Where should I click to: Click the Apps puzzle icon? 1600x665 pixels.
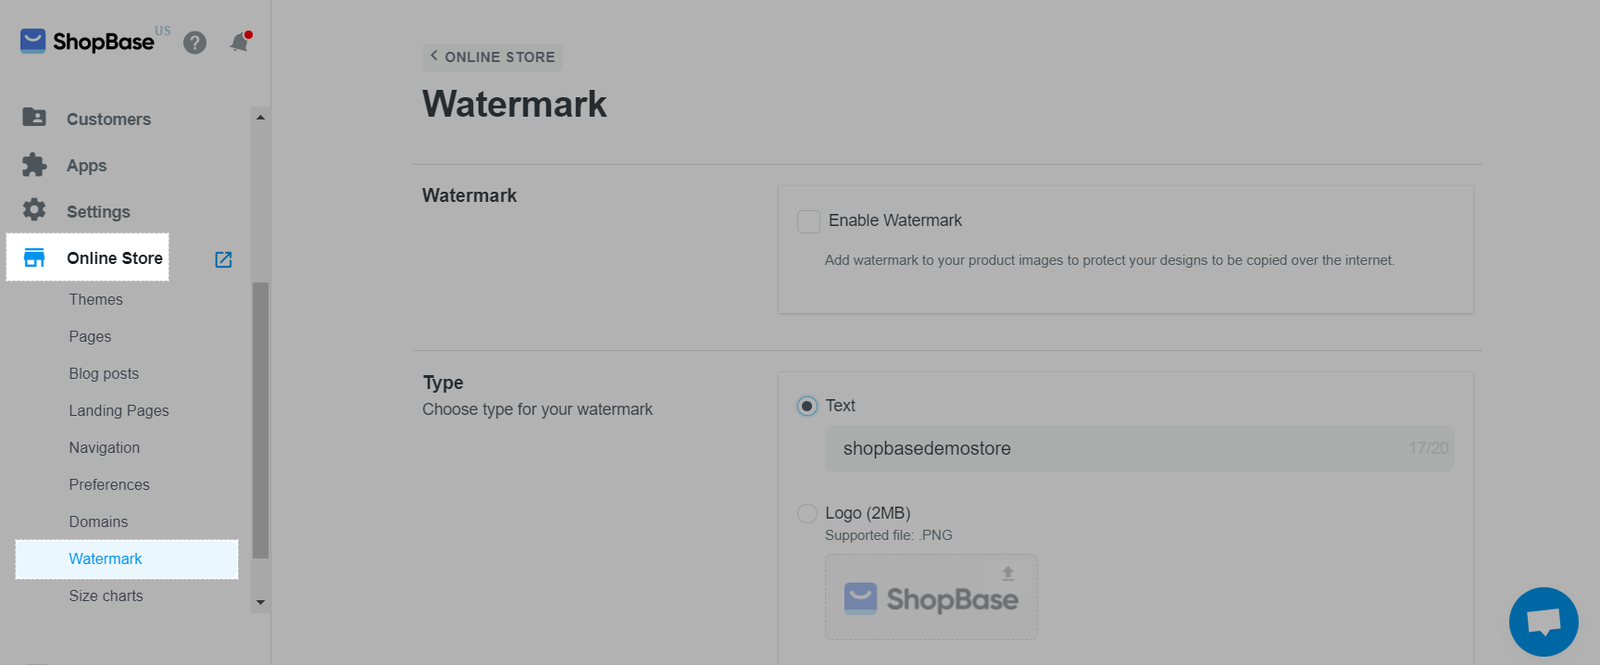pyautogui.click(x=34, y=164)
